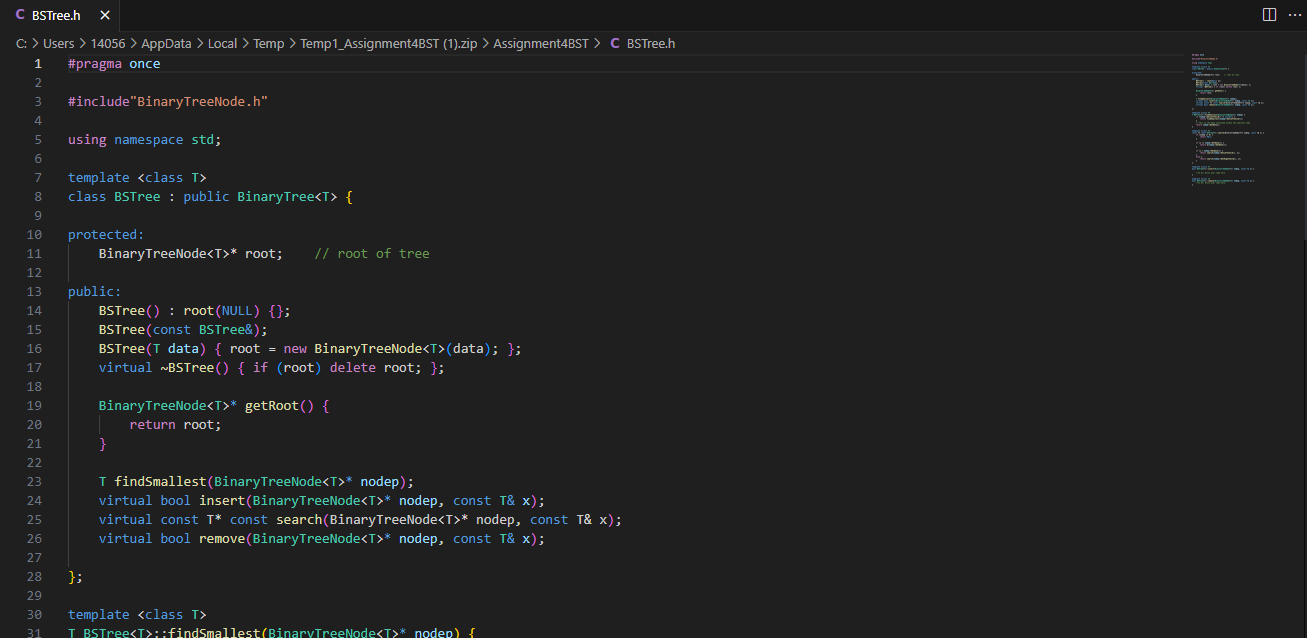Click line number 14 in the gutter
The height and width of the screenshot is (638, 1307).
click(x=34, y=310)
